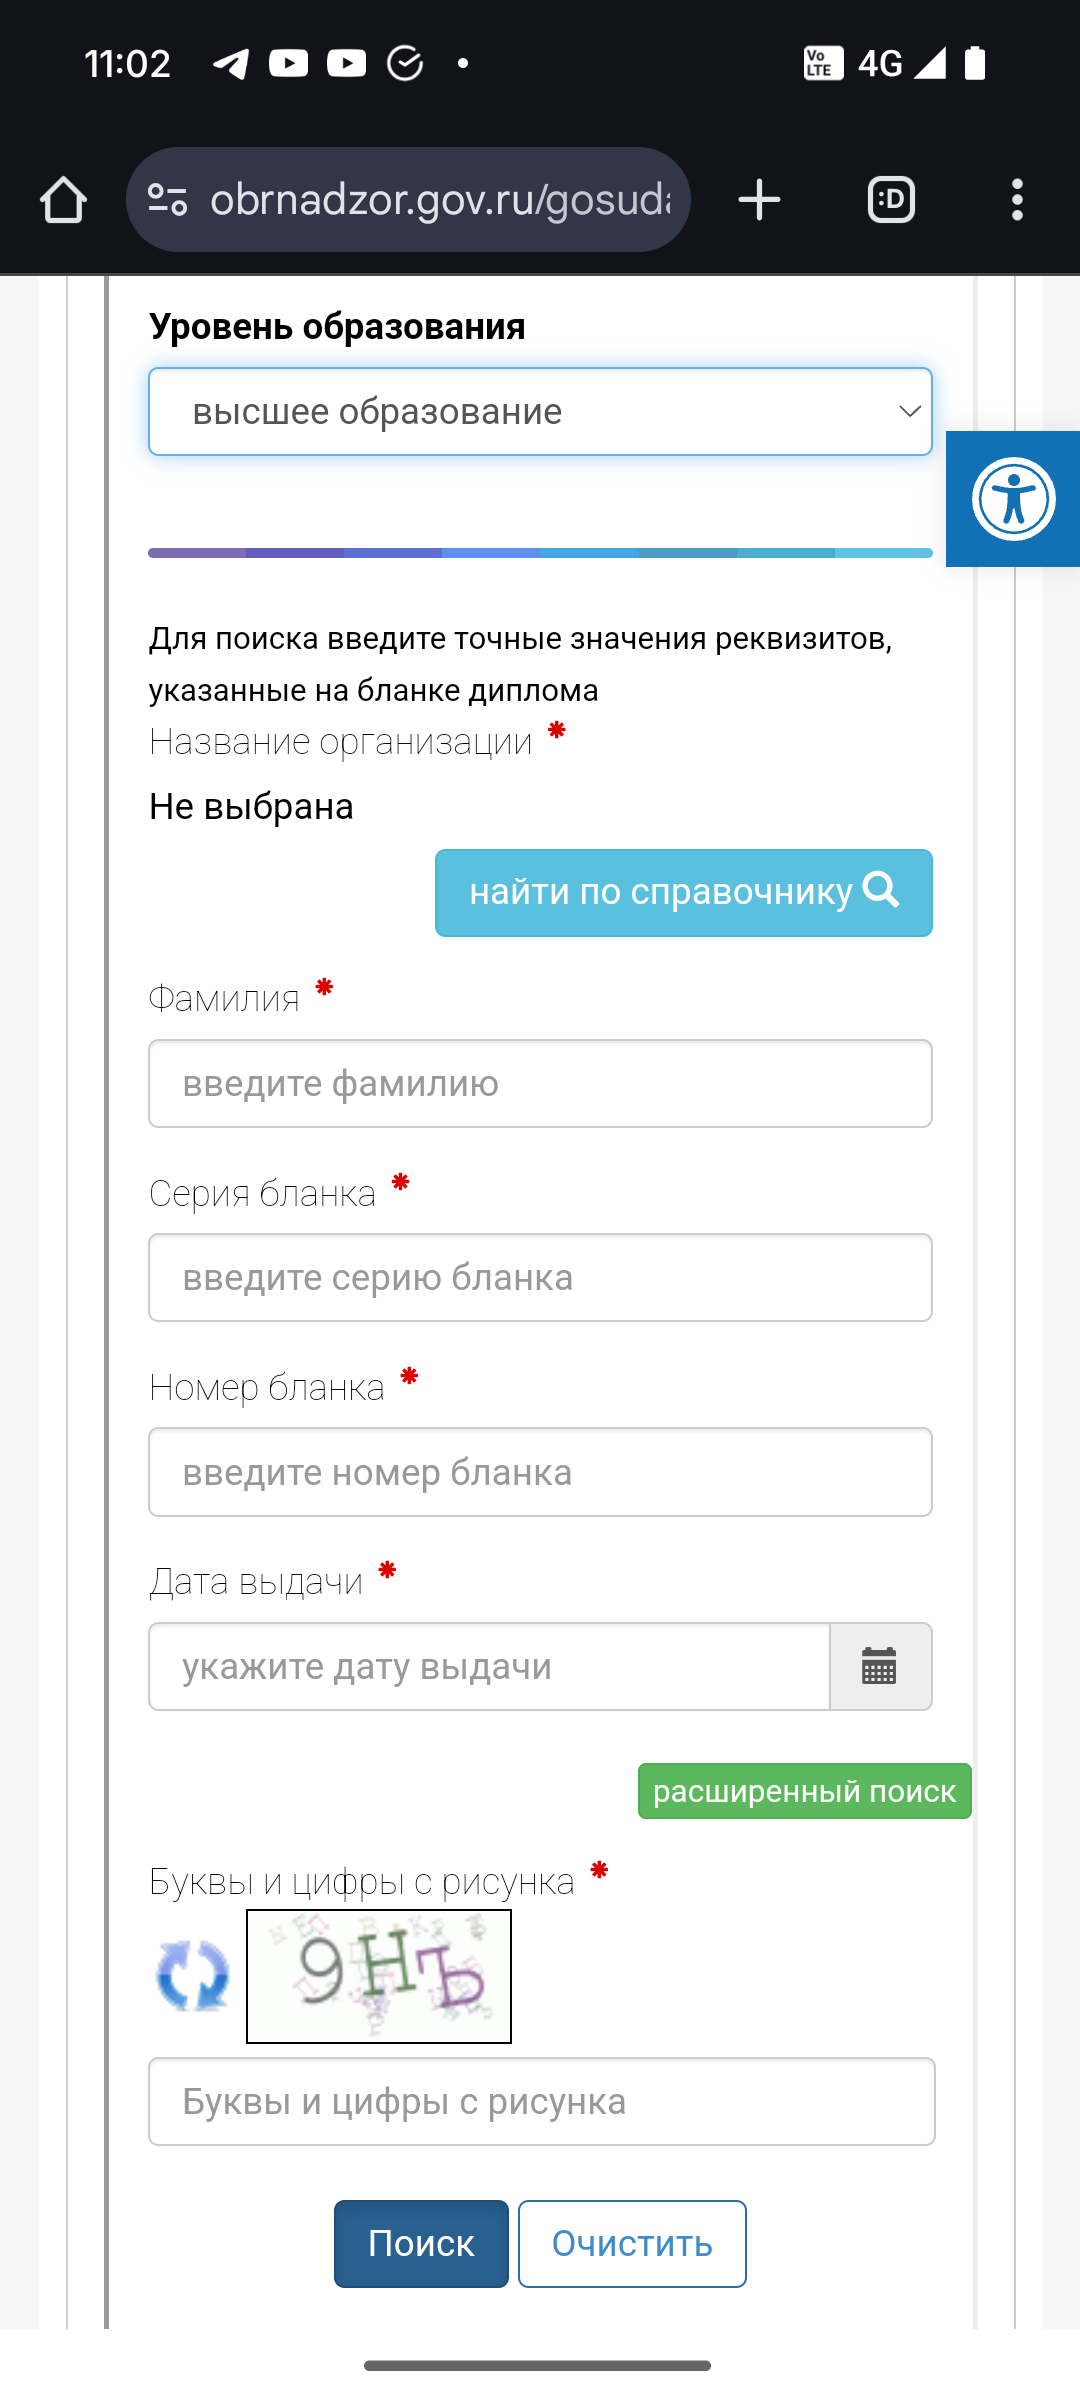1080x2392 pixels.
Task: Focus the blank number input field
Action: coord(540,1472)
